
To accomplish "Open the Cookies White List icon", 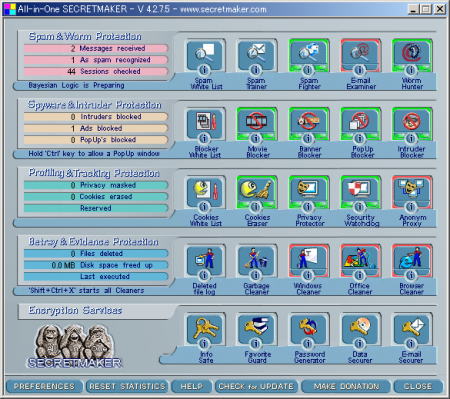I will (204, 191).
